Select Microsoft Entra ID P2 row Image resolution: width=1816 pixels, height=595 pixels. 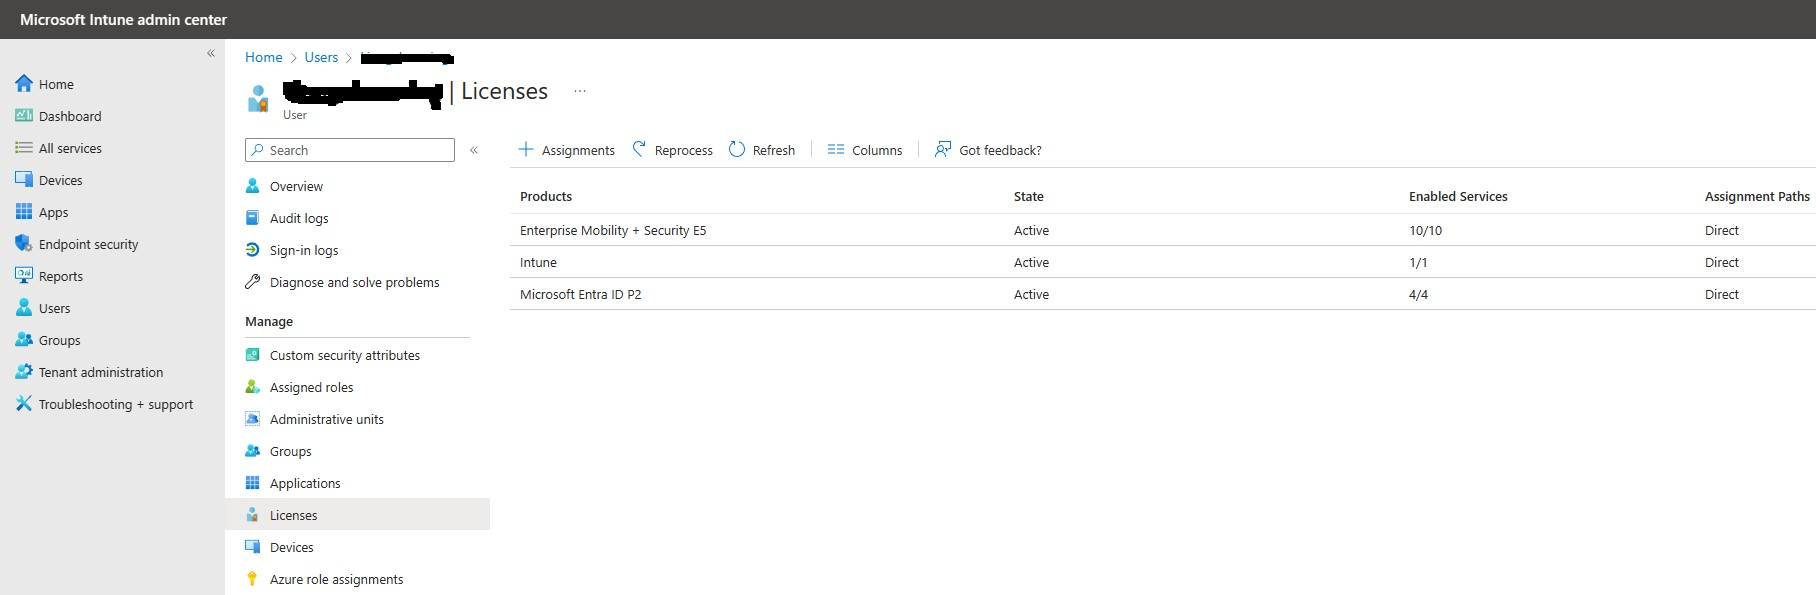[1163, 294]
